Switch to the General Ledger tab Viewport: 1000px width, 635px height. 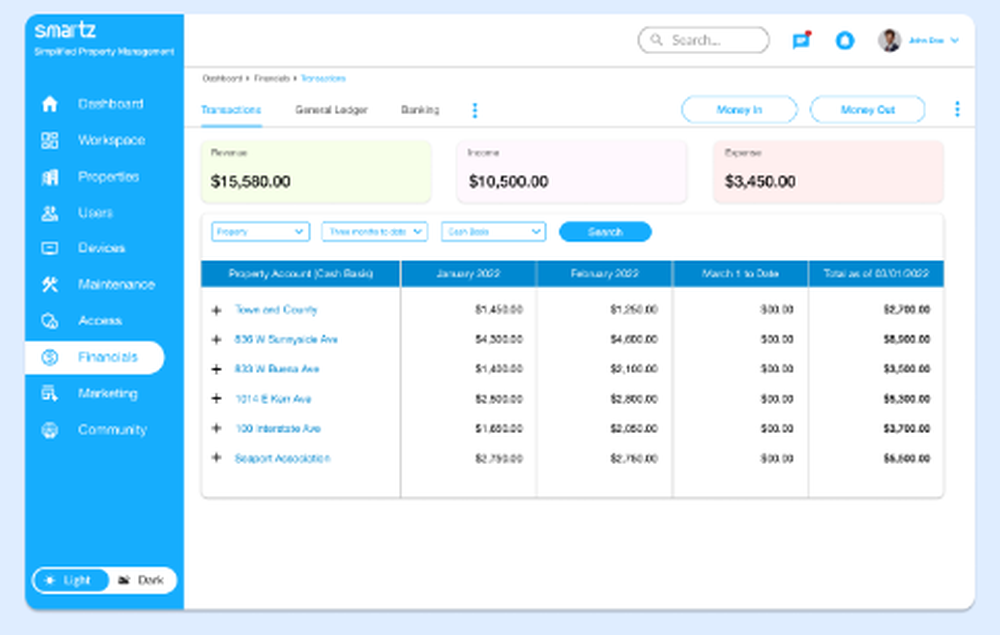coord(331,111)
